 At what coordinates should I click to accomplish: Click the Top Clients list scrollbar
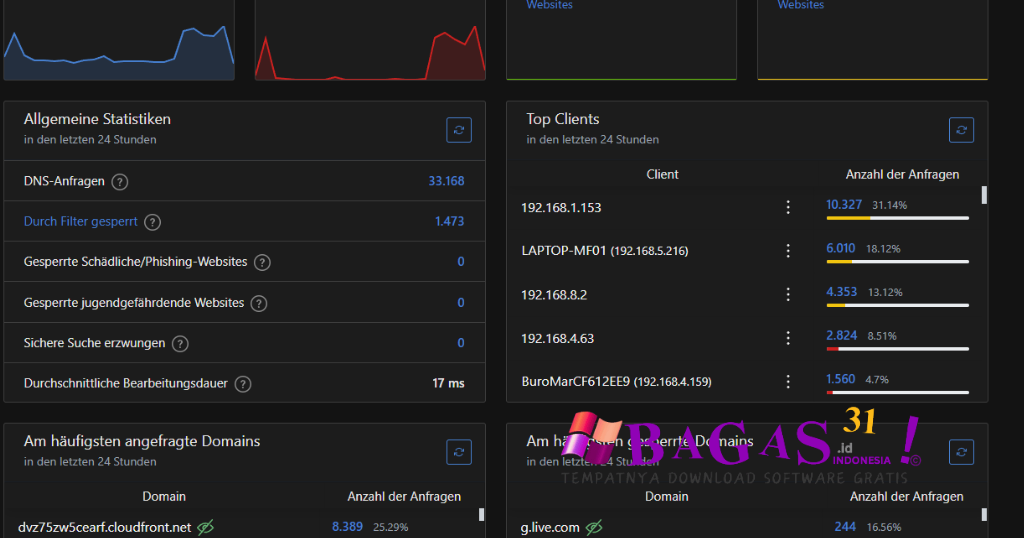click(x=984, y=195)
